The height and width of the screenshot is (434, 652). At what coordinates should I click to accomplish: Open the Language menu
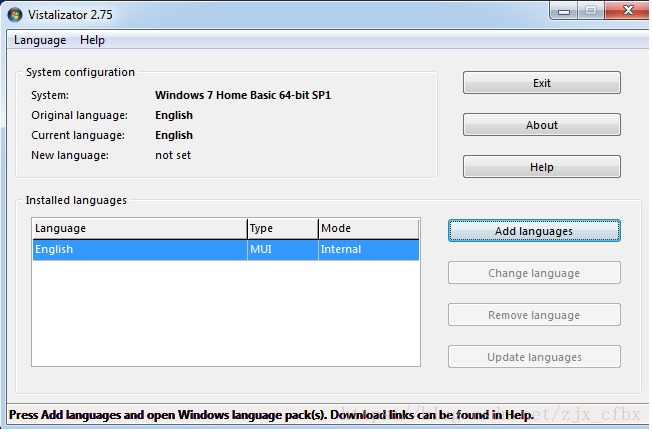40,40
